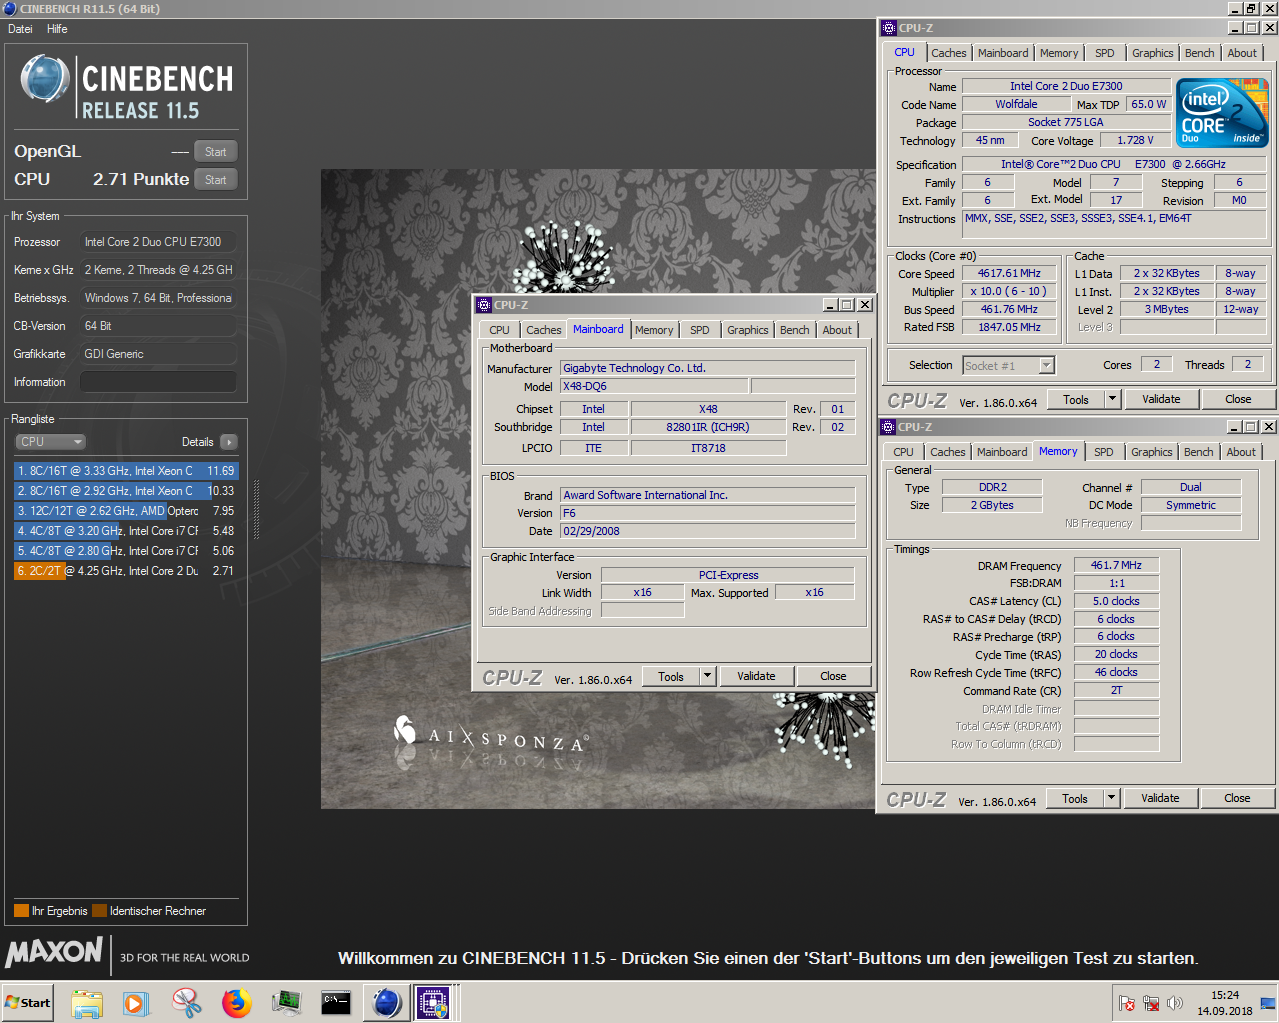The height and width of the screenshot is (1023, 1279).
Task: Open Graphics tab in Mainboard CPU-Z window
Action: point(747,330)
